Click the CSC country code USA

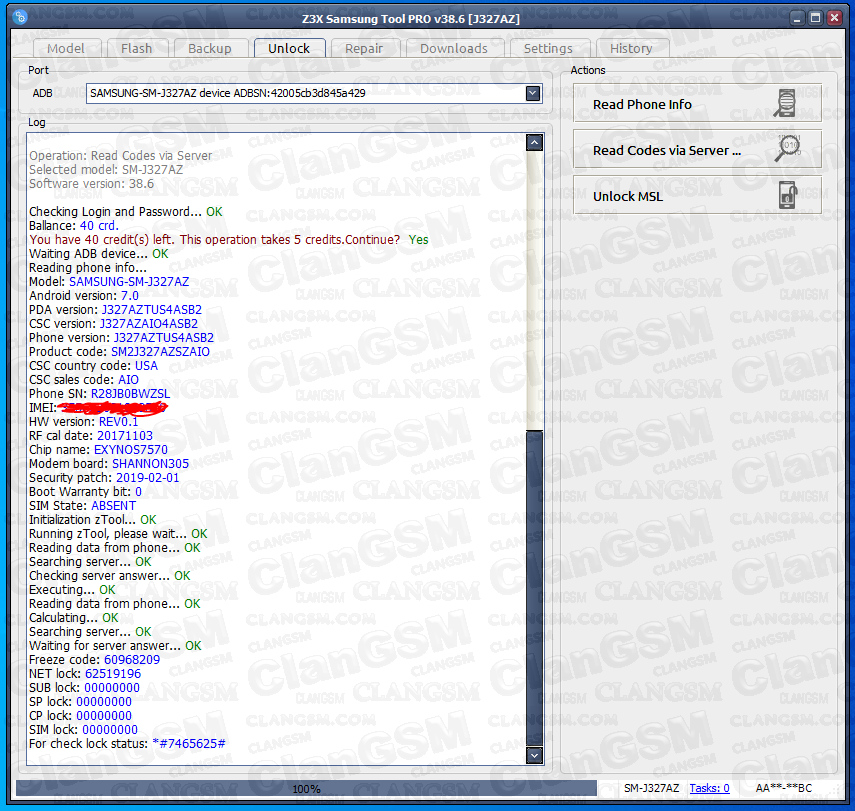[x=146, y=366]
